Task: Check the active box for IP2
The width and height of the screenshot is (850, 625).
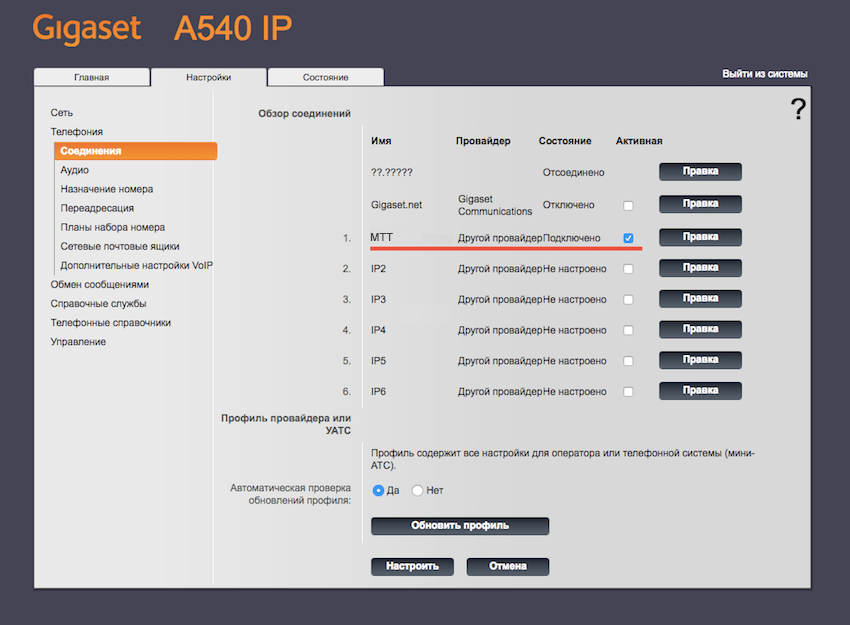Action: (x=628, y=269)
